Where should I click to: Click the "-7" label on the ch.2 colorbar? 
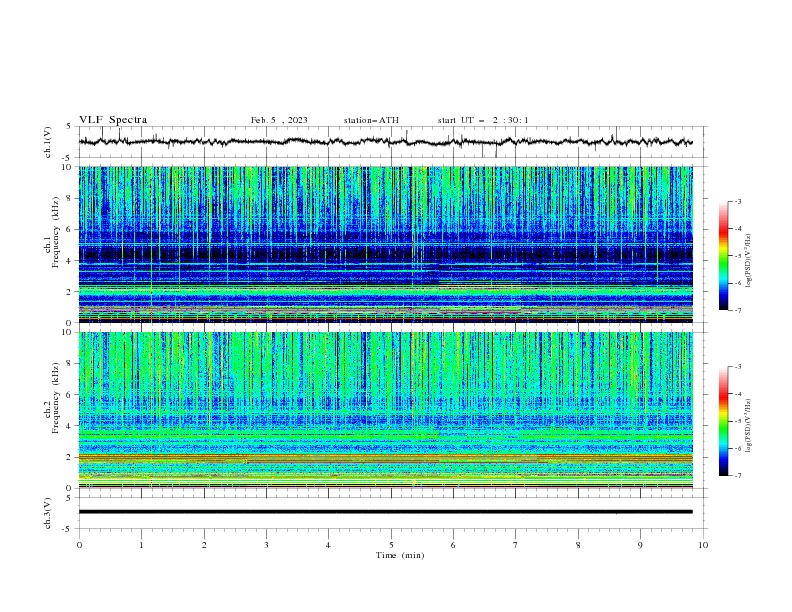pyautogui.click(x=738, y=476)
